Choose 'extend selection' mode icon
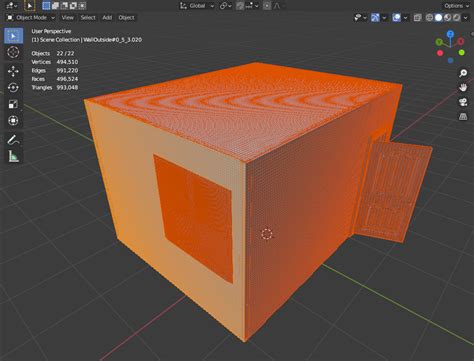The width and height of the screenshot is (474, 361). (55, 5)
